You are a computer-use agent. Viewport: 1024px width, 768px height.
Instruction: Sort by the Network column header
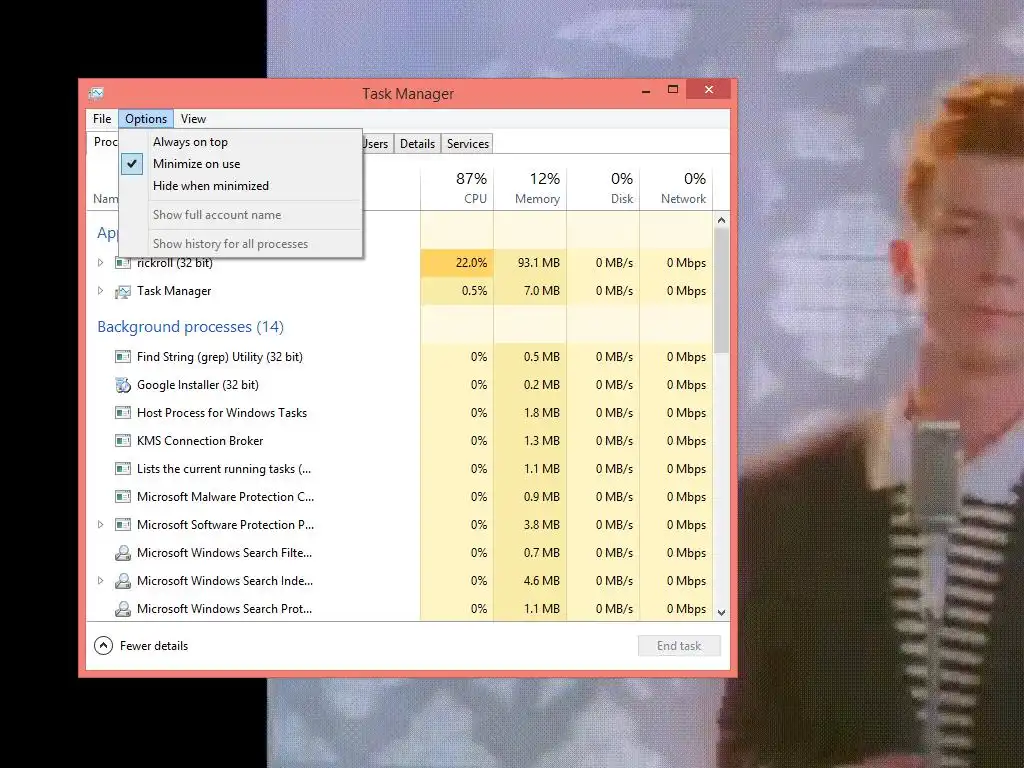[x=676, y=187]
